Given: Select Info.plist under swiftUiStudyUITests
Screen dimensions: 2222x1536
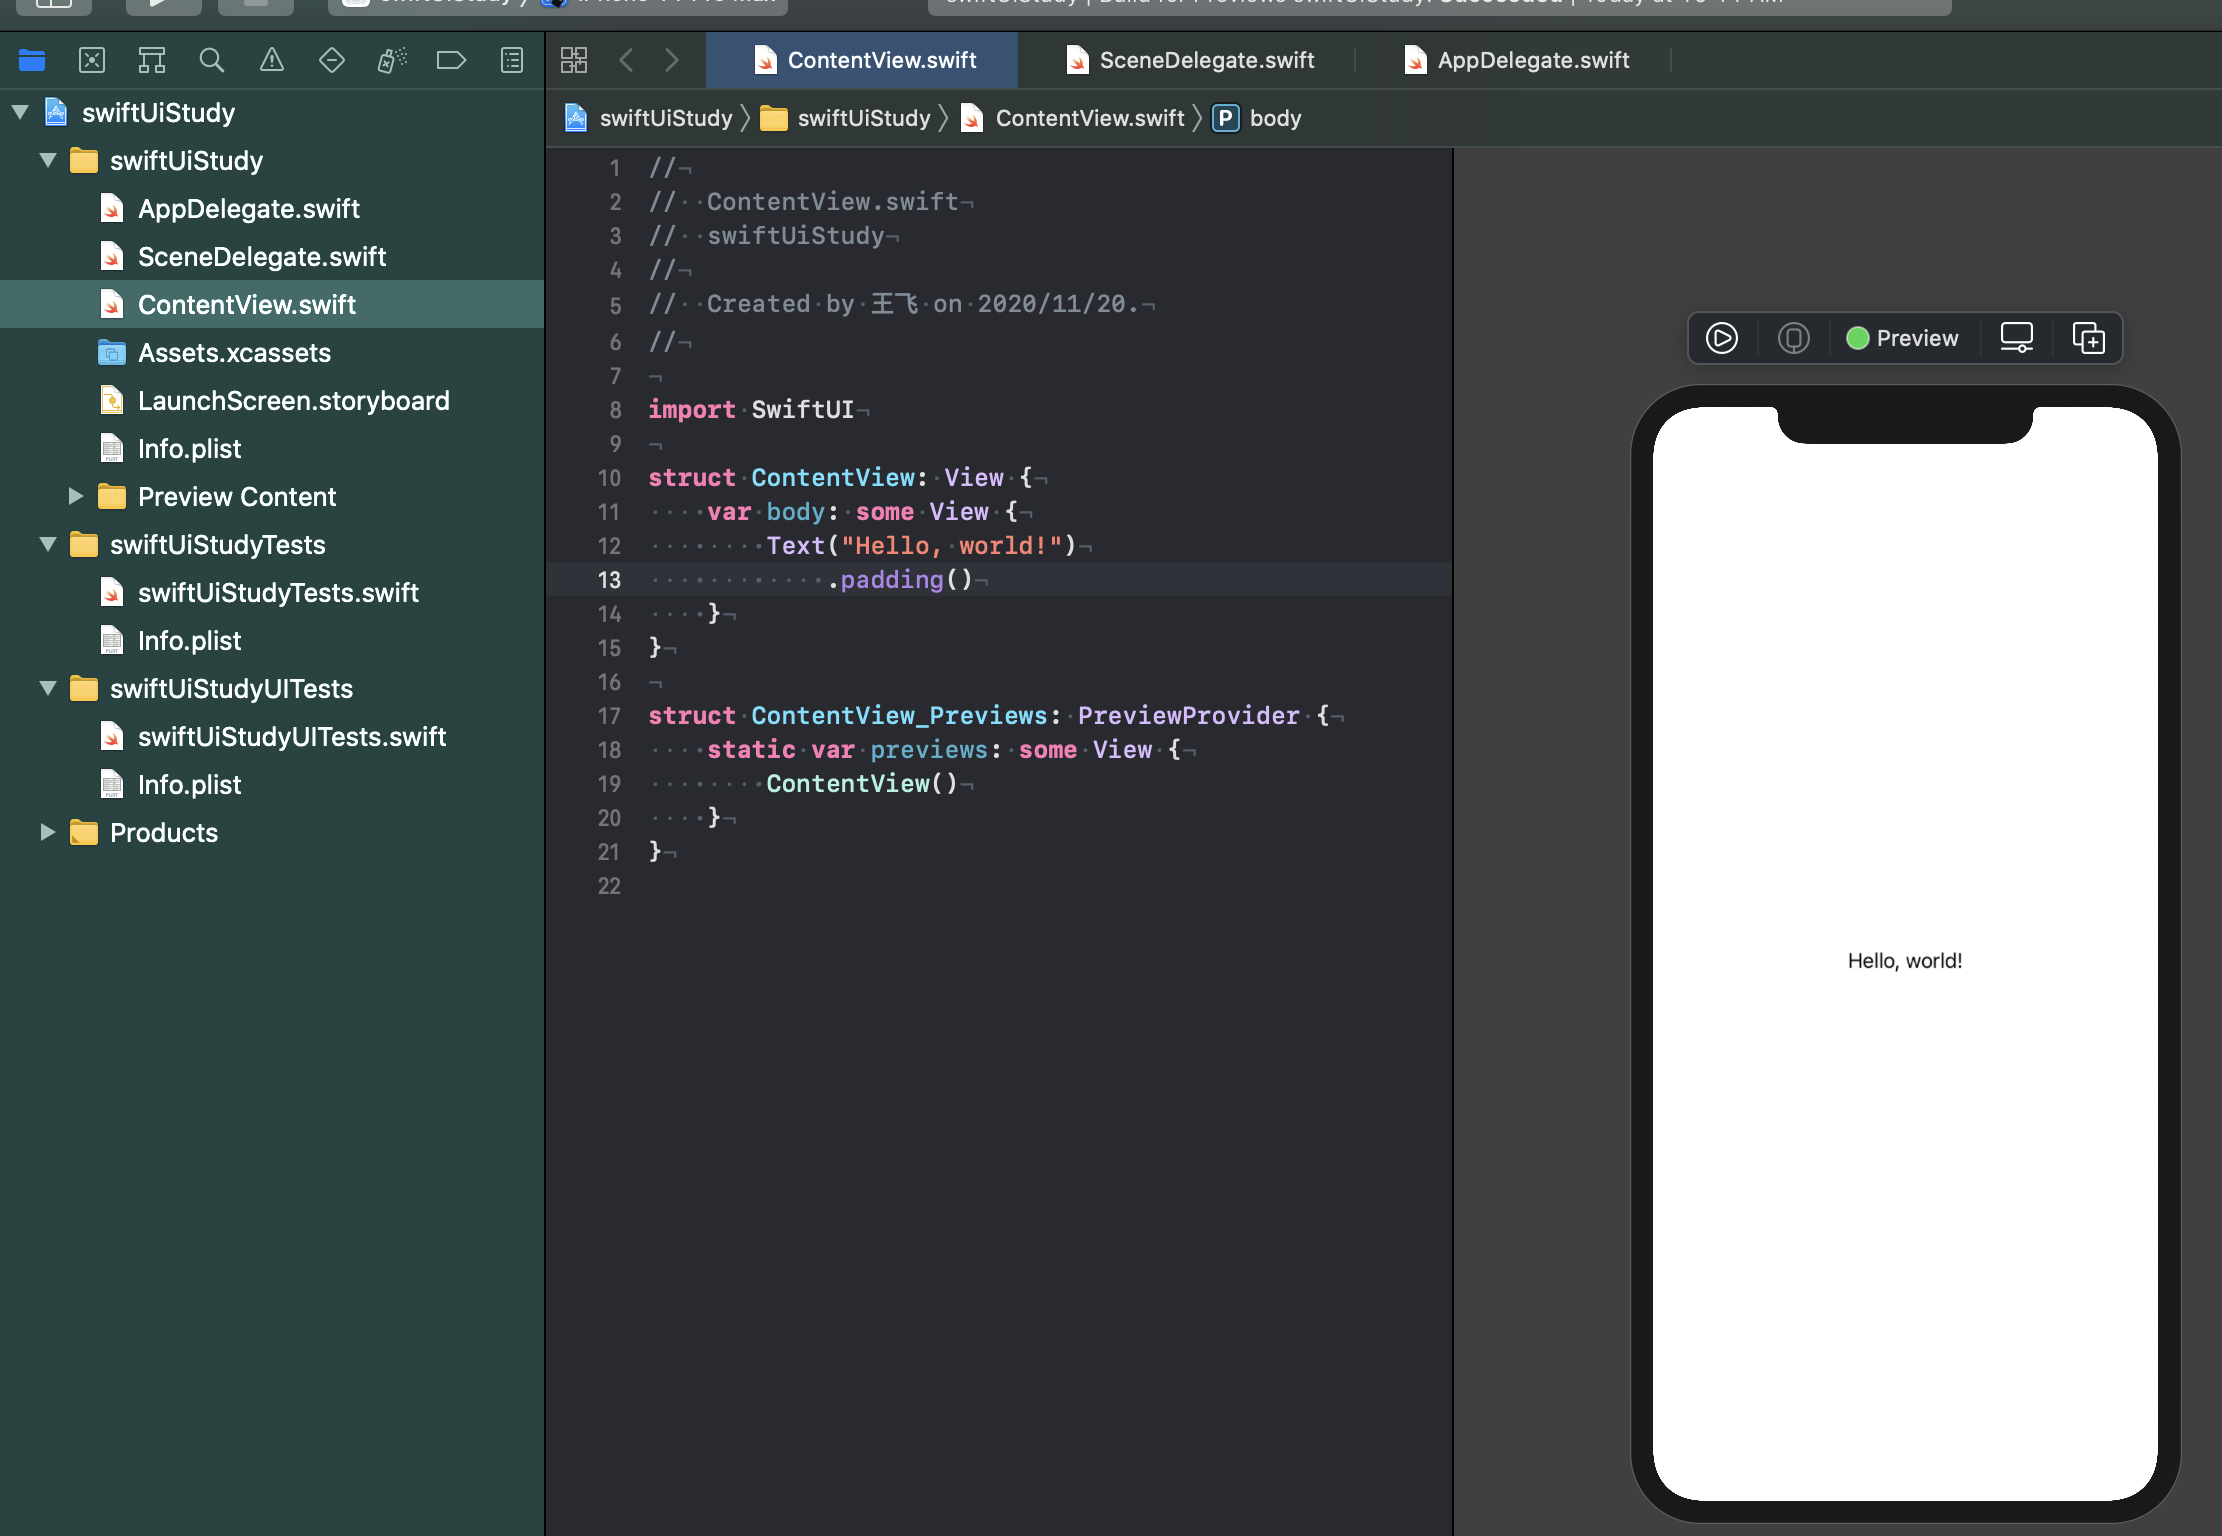Looking at the screenshot, I should click(272, 784).
